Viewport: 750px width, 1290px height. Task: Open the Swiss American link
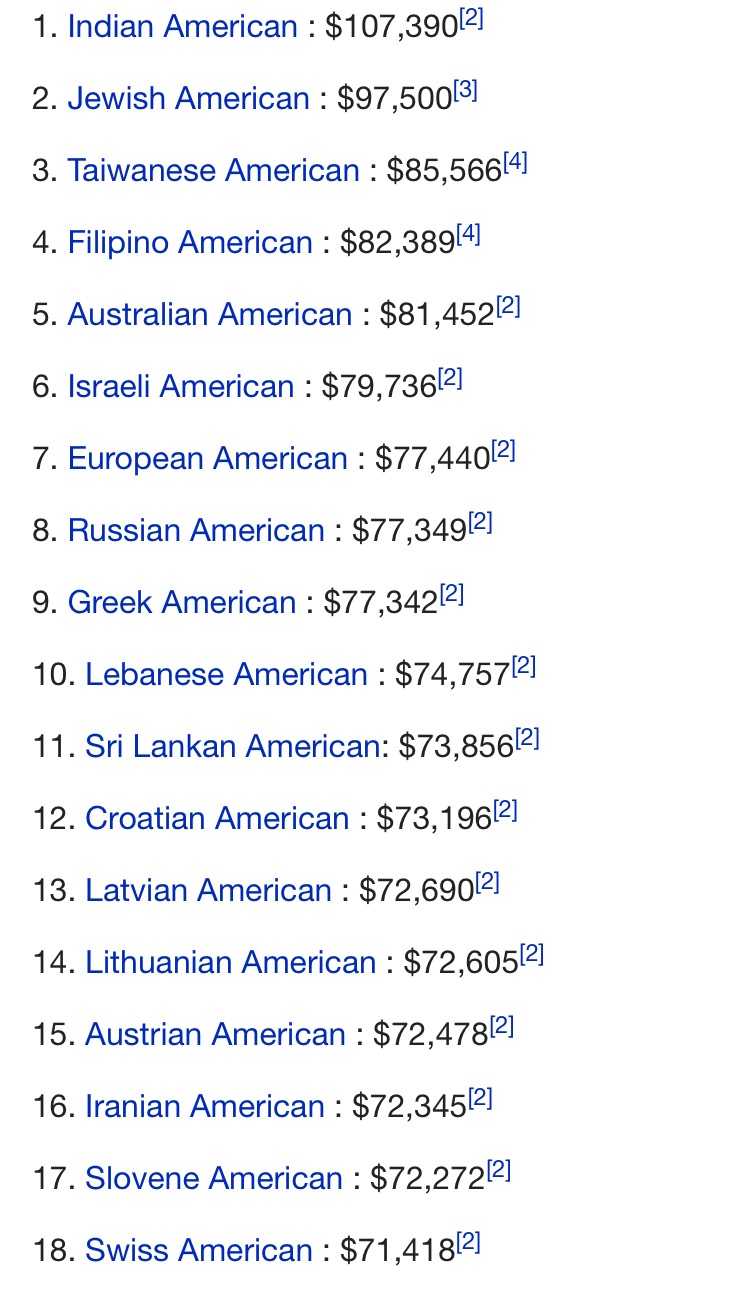tap(199, 1251)
